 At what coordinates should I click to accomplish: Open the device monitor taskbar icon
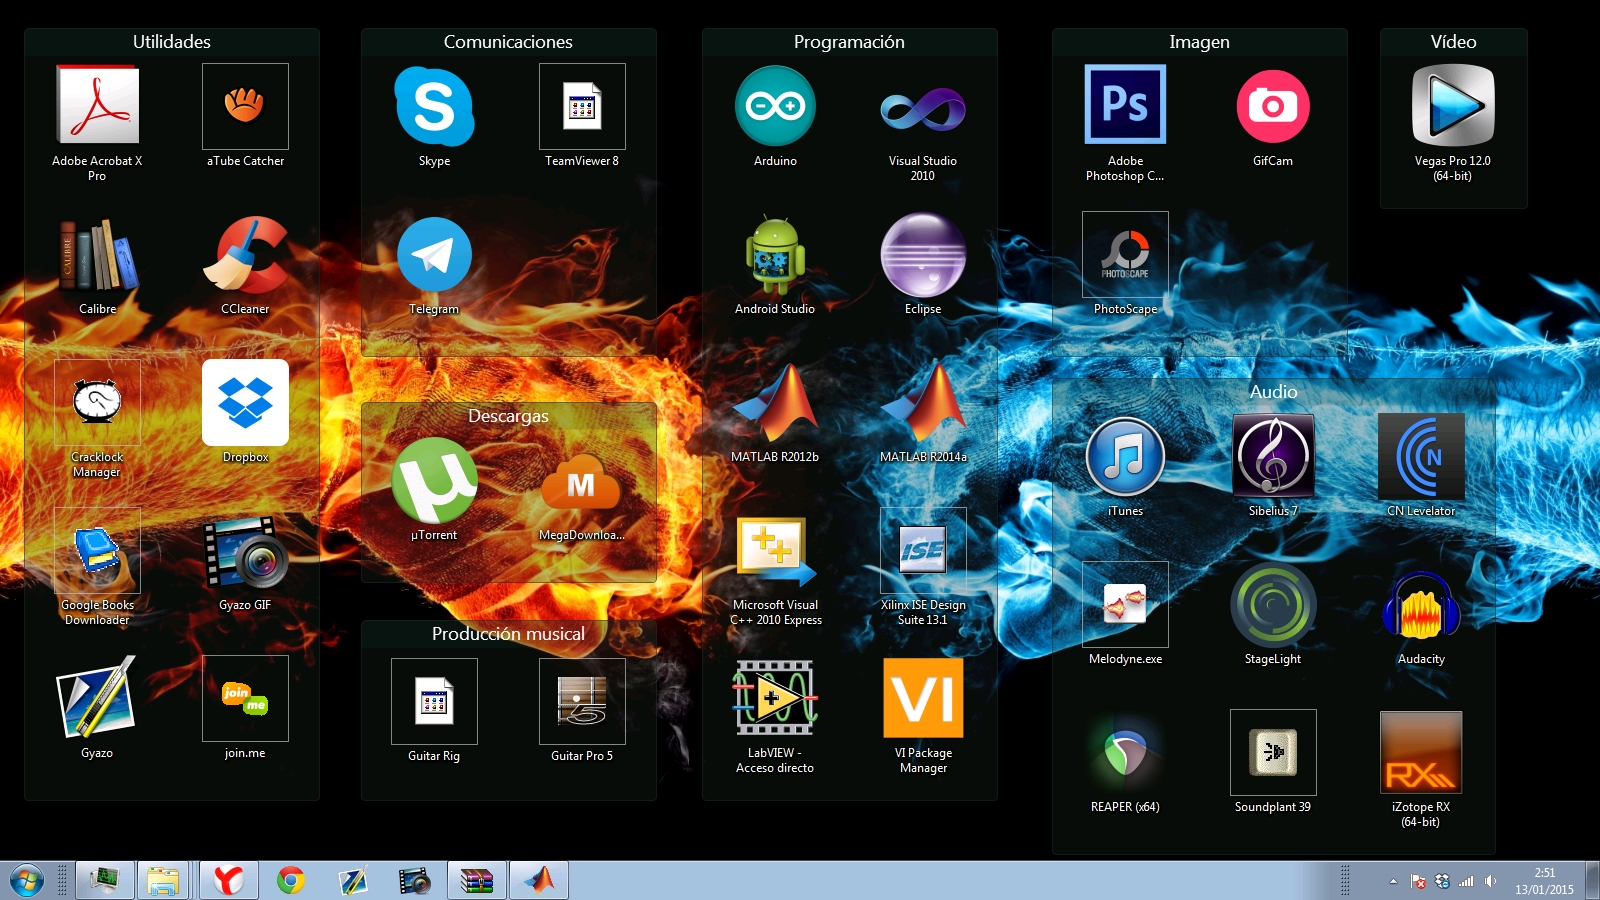point(103,880)
